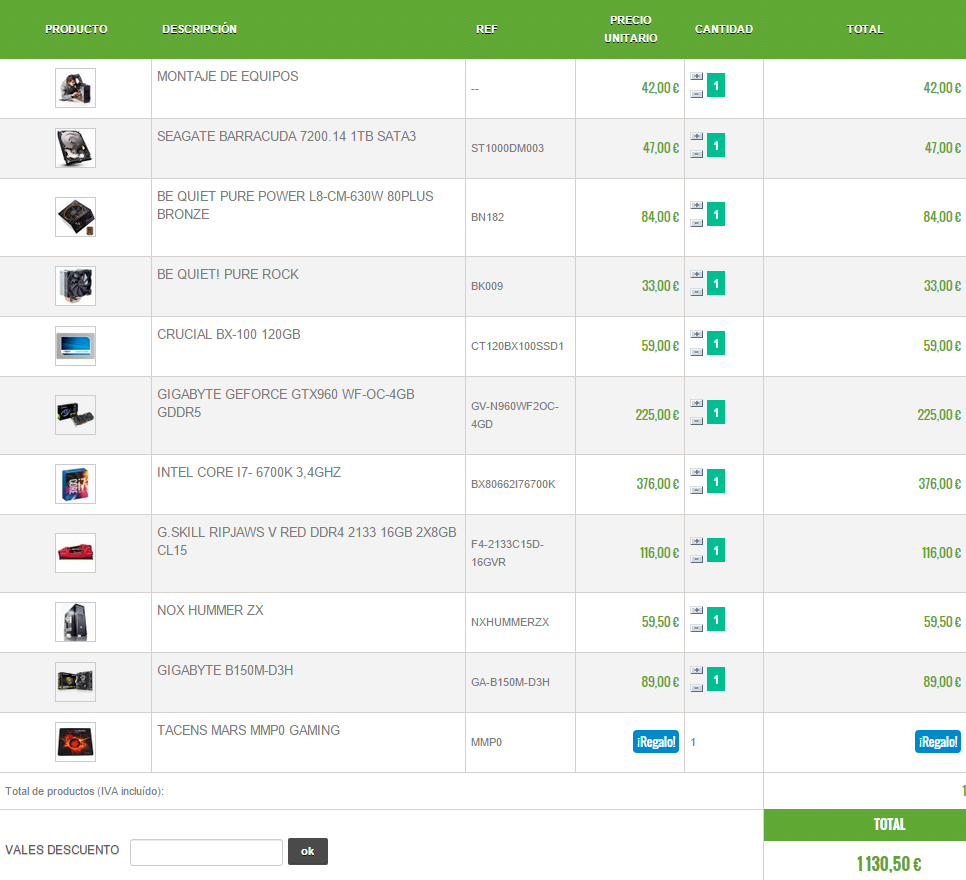Submit the discount voucher with ok button
Screen dimensions: 966x880
tap(307, 851)
